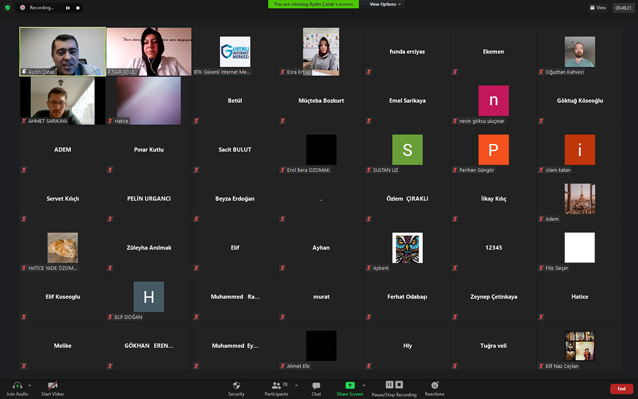The width and height of the screenshot is (638, 399).
Task: Click muted mic icon on Özlem ÇIRAKLI tile
Action: (x=369, y=219)
